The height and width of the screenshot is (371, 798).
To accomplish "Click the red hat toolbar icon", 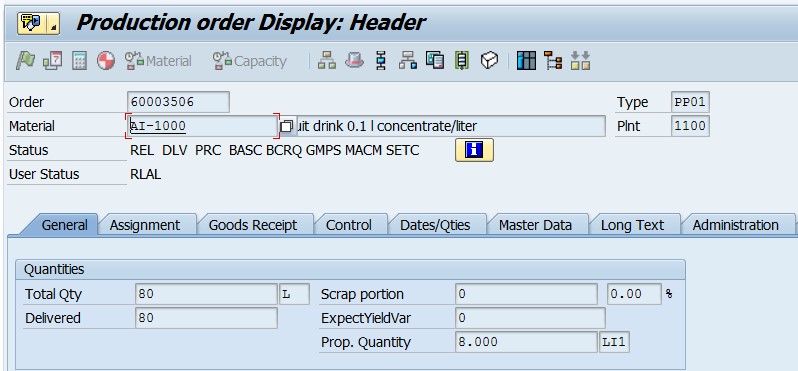I will [354, 61].
